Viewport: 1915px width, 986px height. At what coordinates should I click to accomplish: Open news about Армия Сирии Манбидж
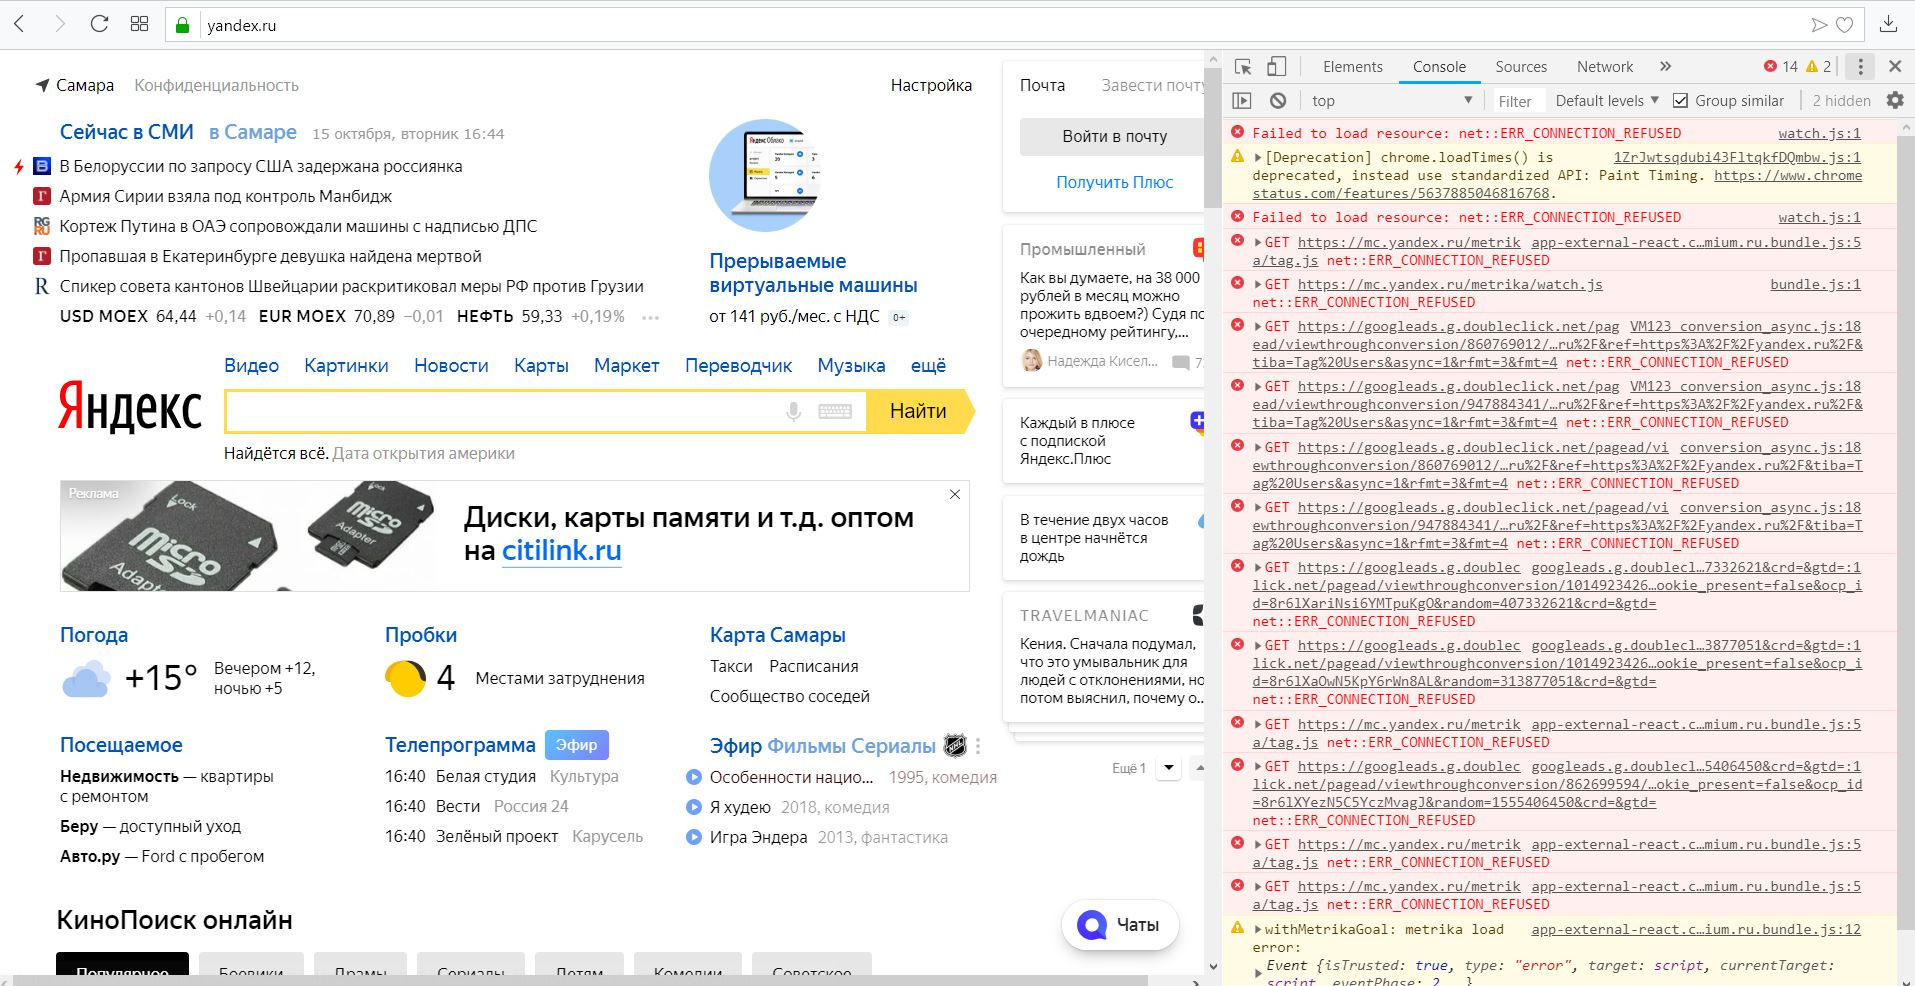225,196
